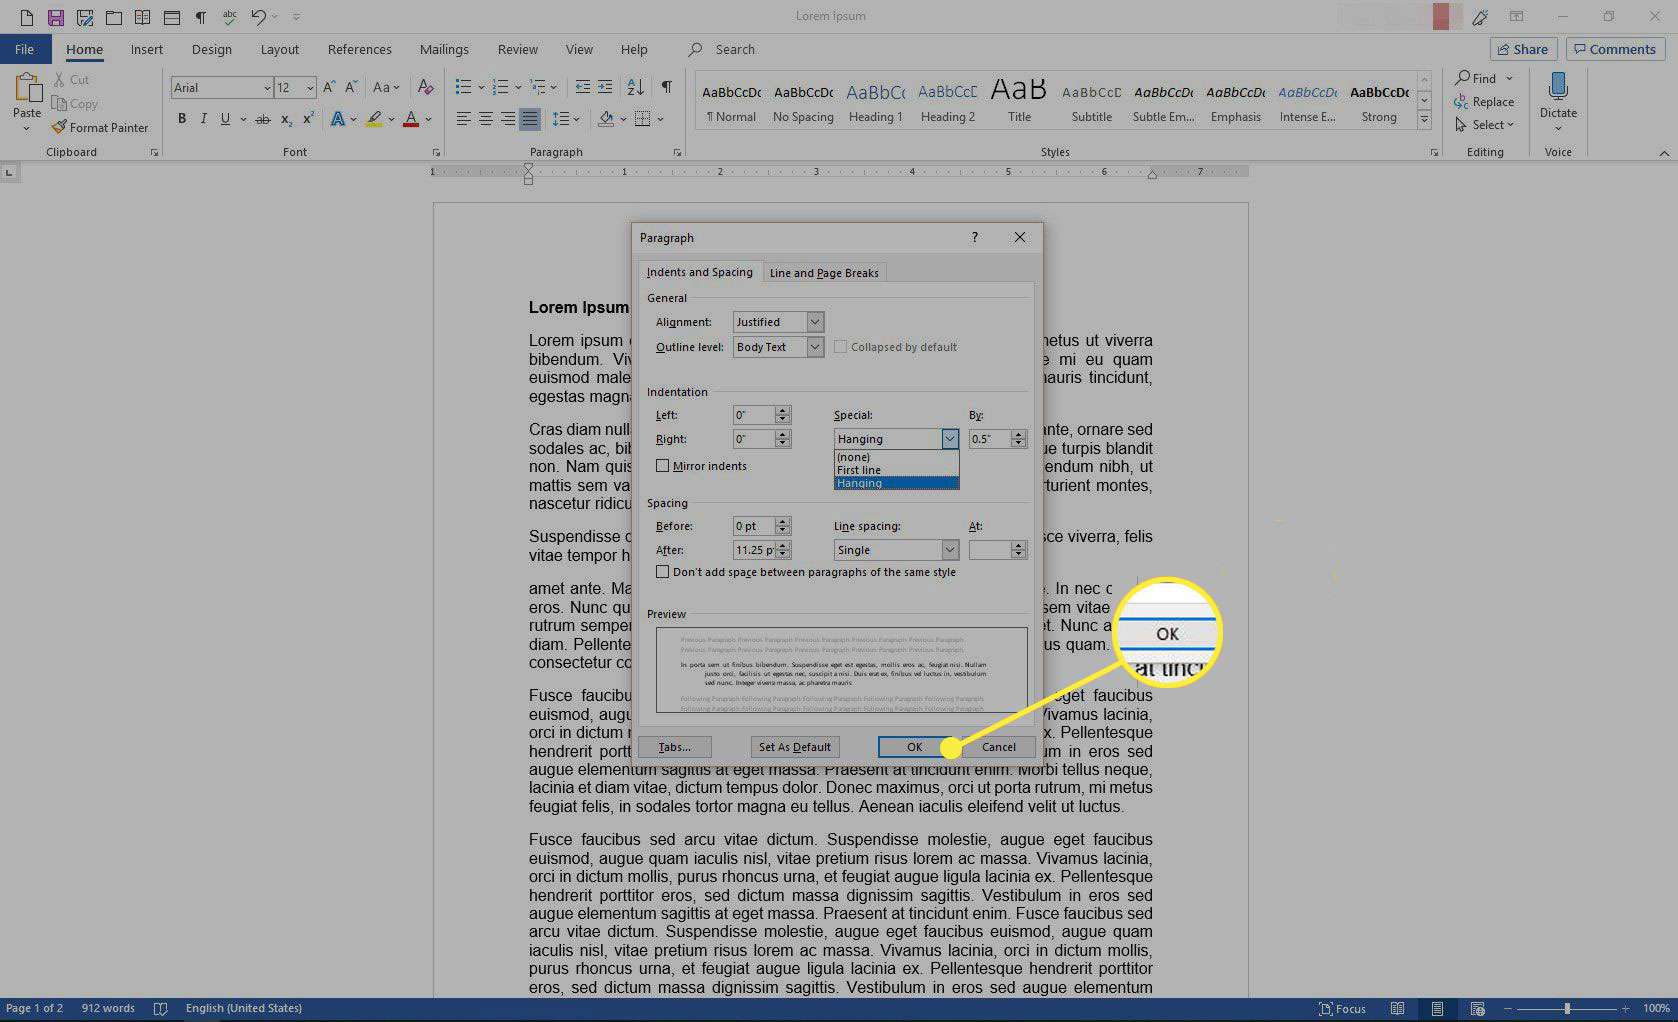Click the Undo icon in title bar
The image size is (1678, 1022).
(258, 17)
